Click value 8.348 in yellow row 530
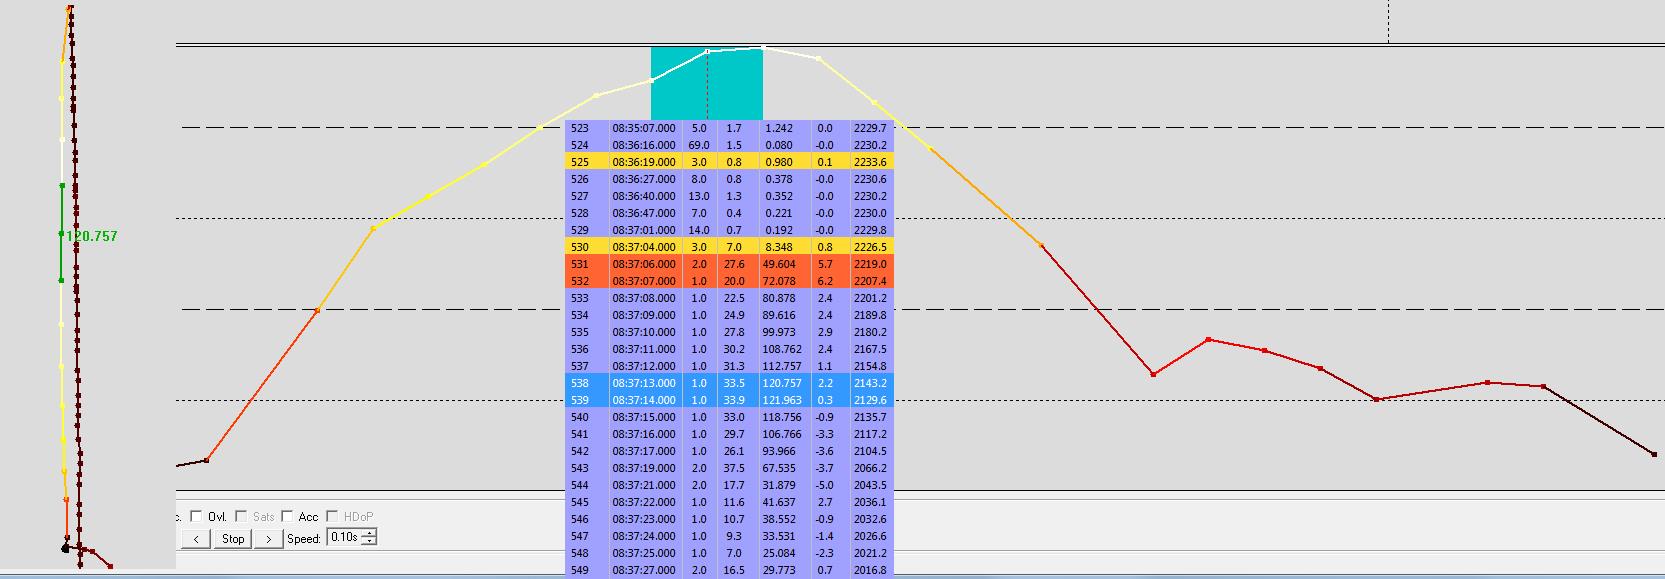 [x=779, y=247]
